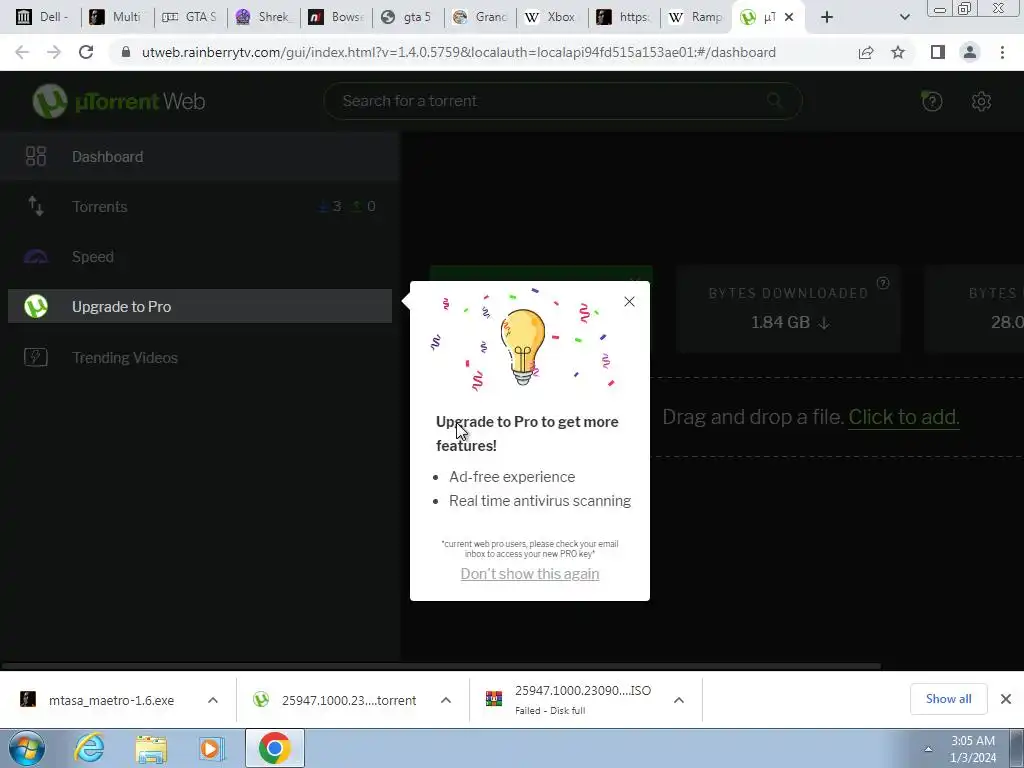1024x768 pixels.
Task: Switch to the Xbox Wikipedia tab
Action: point(552,17)
